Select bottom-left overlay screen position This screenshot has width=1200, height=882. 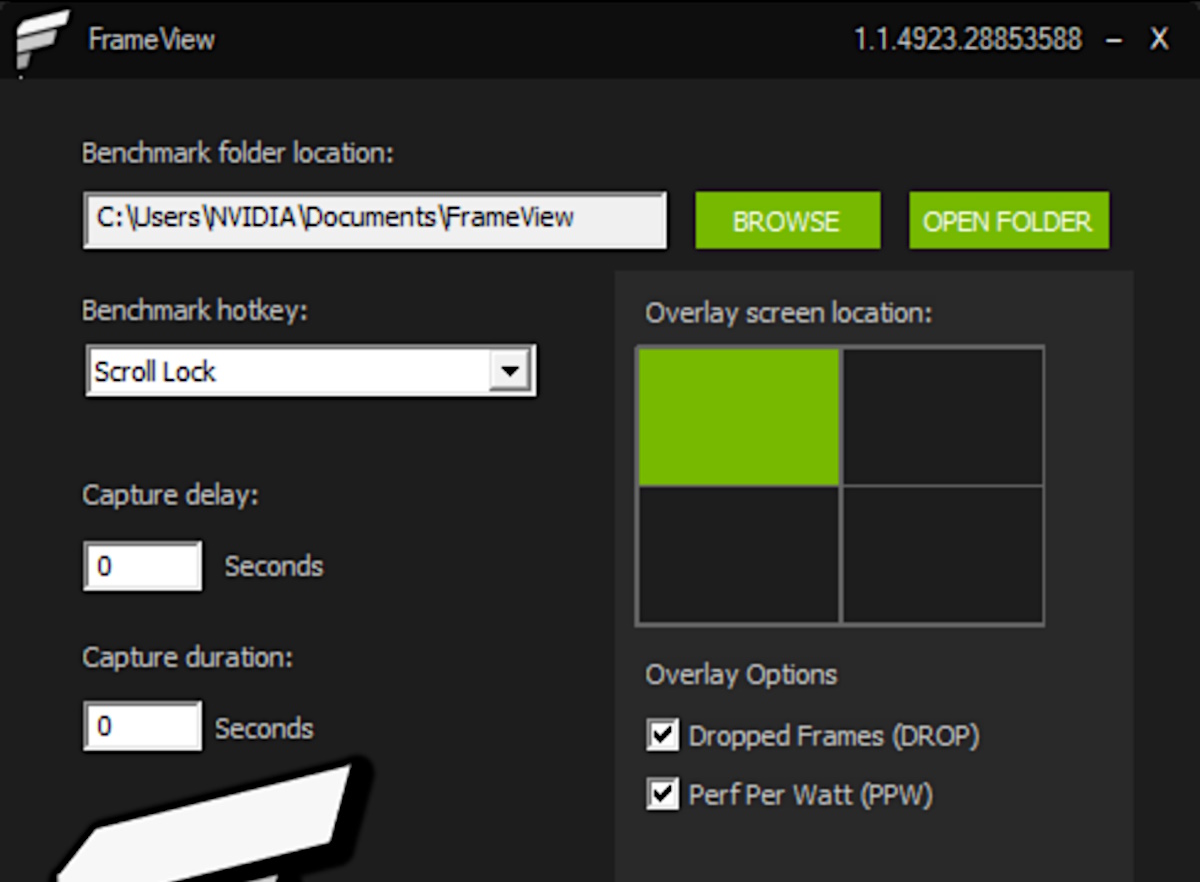739,555
